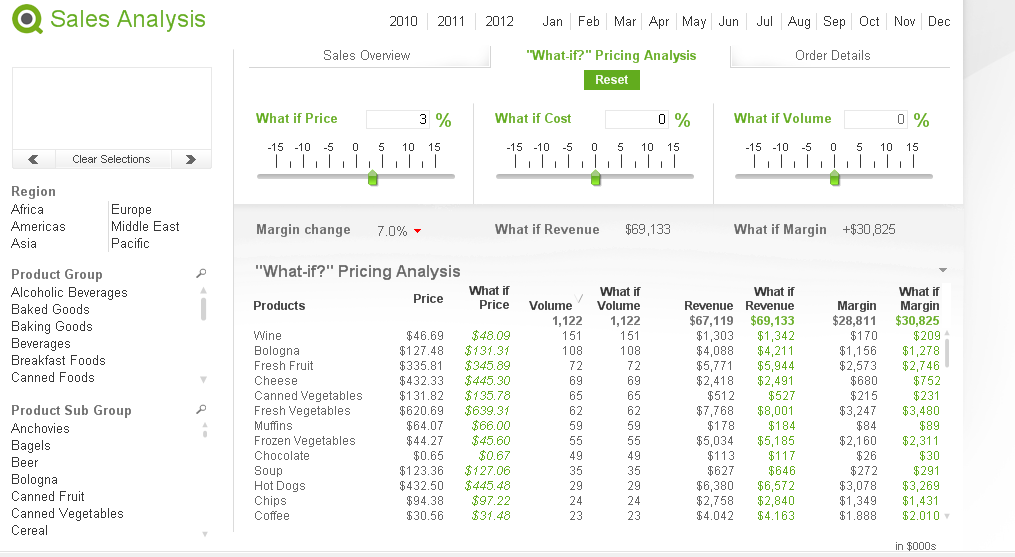The image size is (1015, 557).
Task: Switch to the Sales Overview tab
Action: (x=367, y=55)
